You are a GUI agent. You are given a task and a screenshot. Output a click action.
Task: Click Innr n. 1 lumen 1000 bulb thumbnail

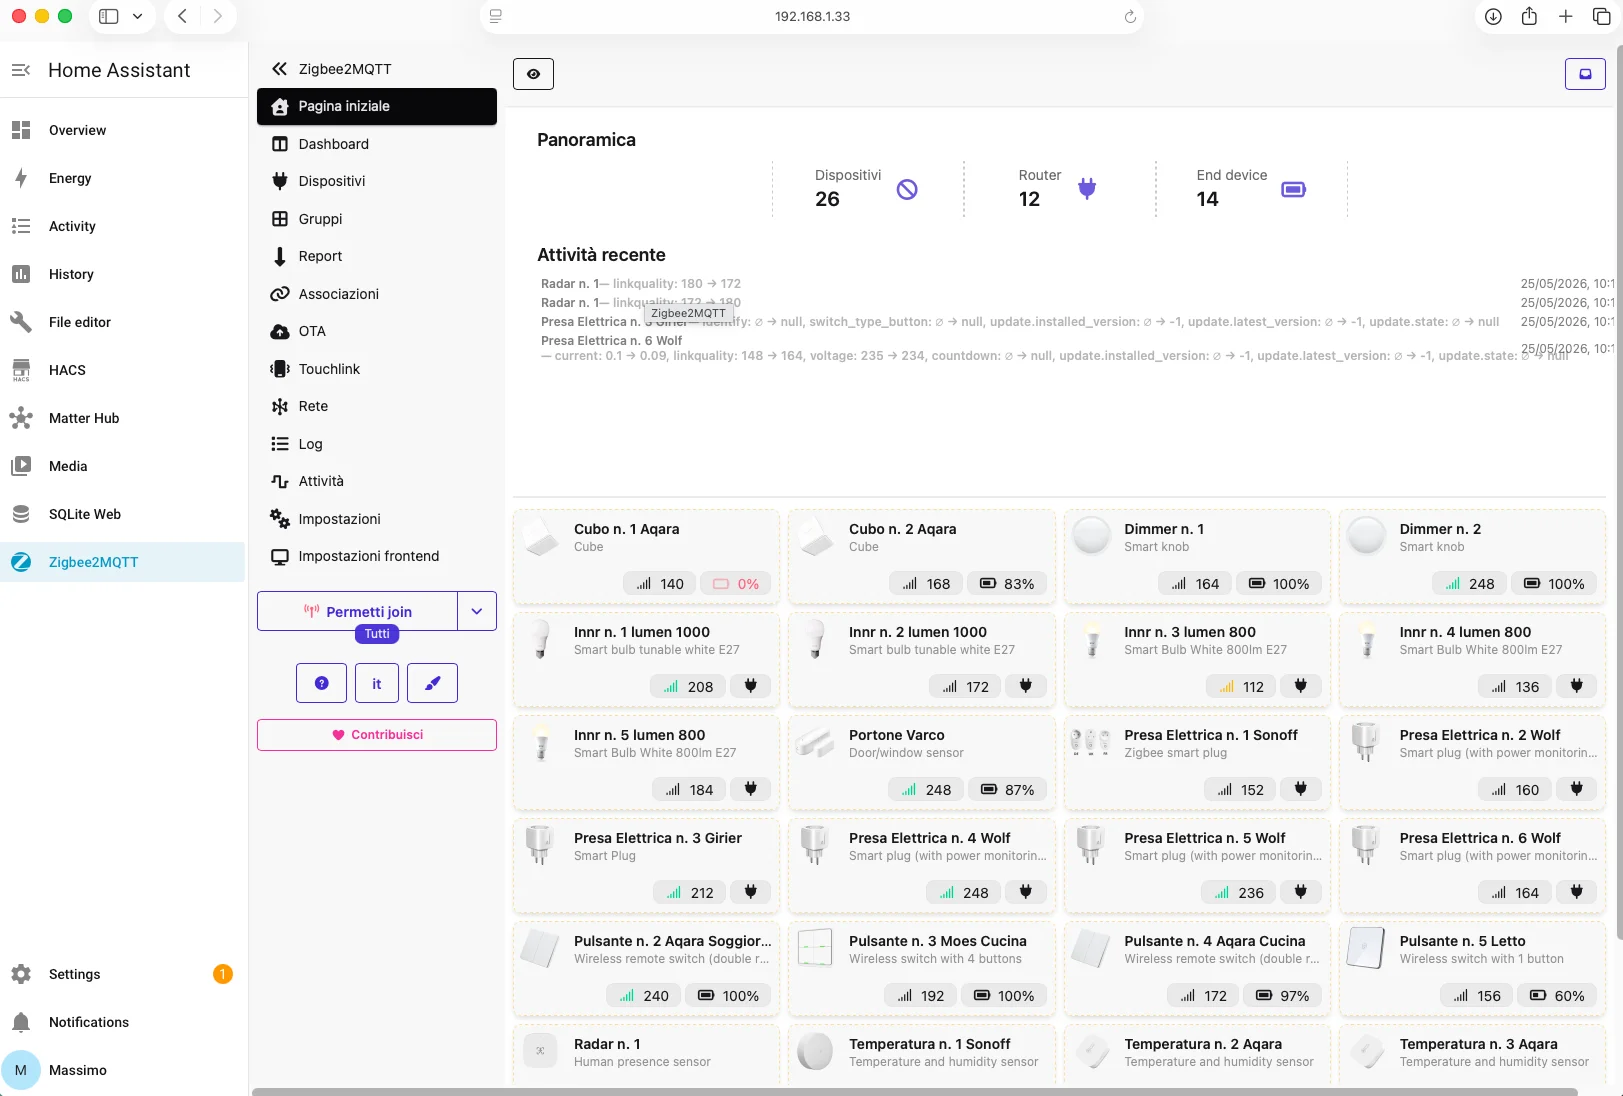[541, 640]
